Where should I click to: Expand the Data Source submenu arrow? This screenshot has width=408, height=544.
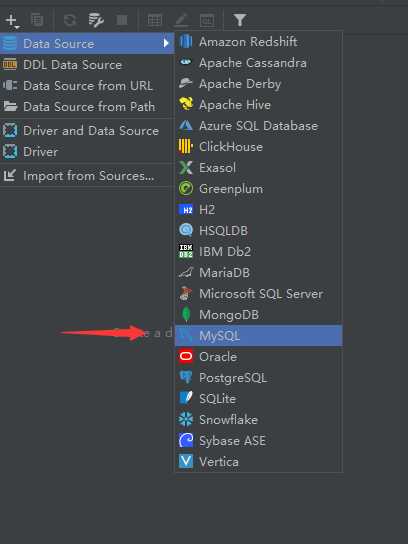point(166,43)
